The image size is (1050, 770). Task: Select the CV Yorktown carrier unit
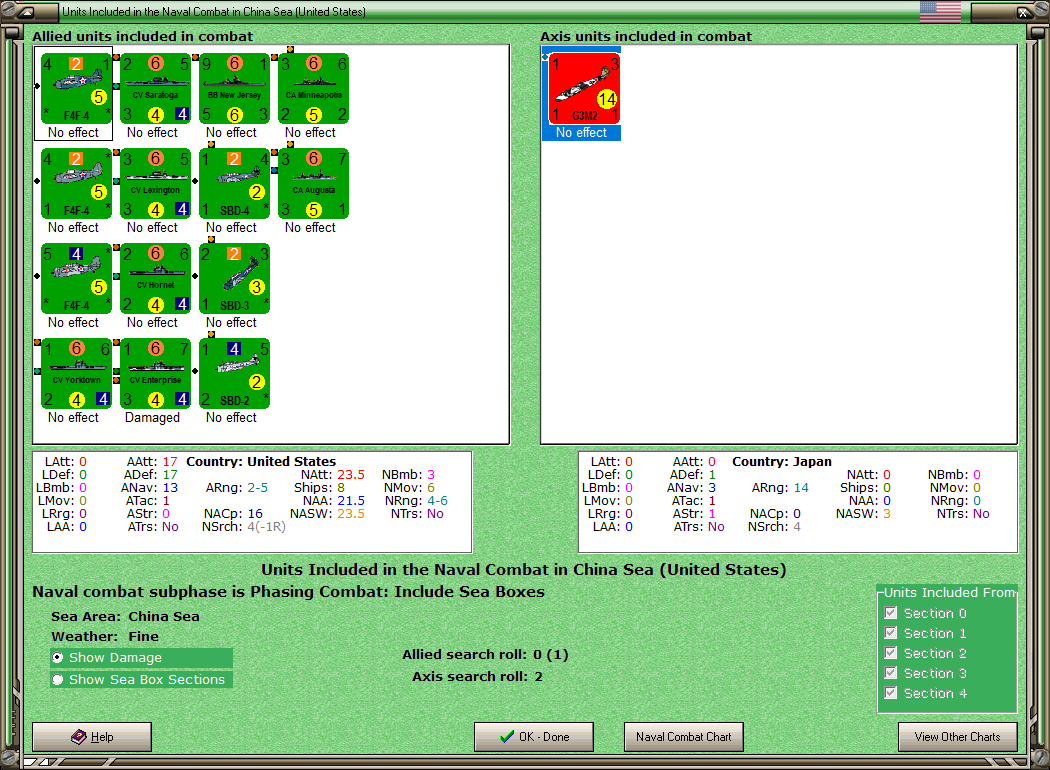[x=76, y=374]
